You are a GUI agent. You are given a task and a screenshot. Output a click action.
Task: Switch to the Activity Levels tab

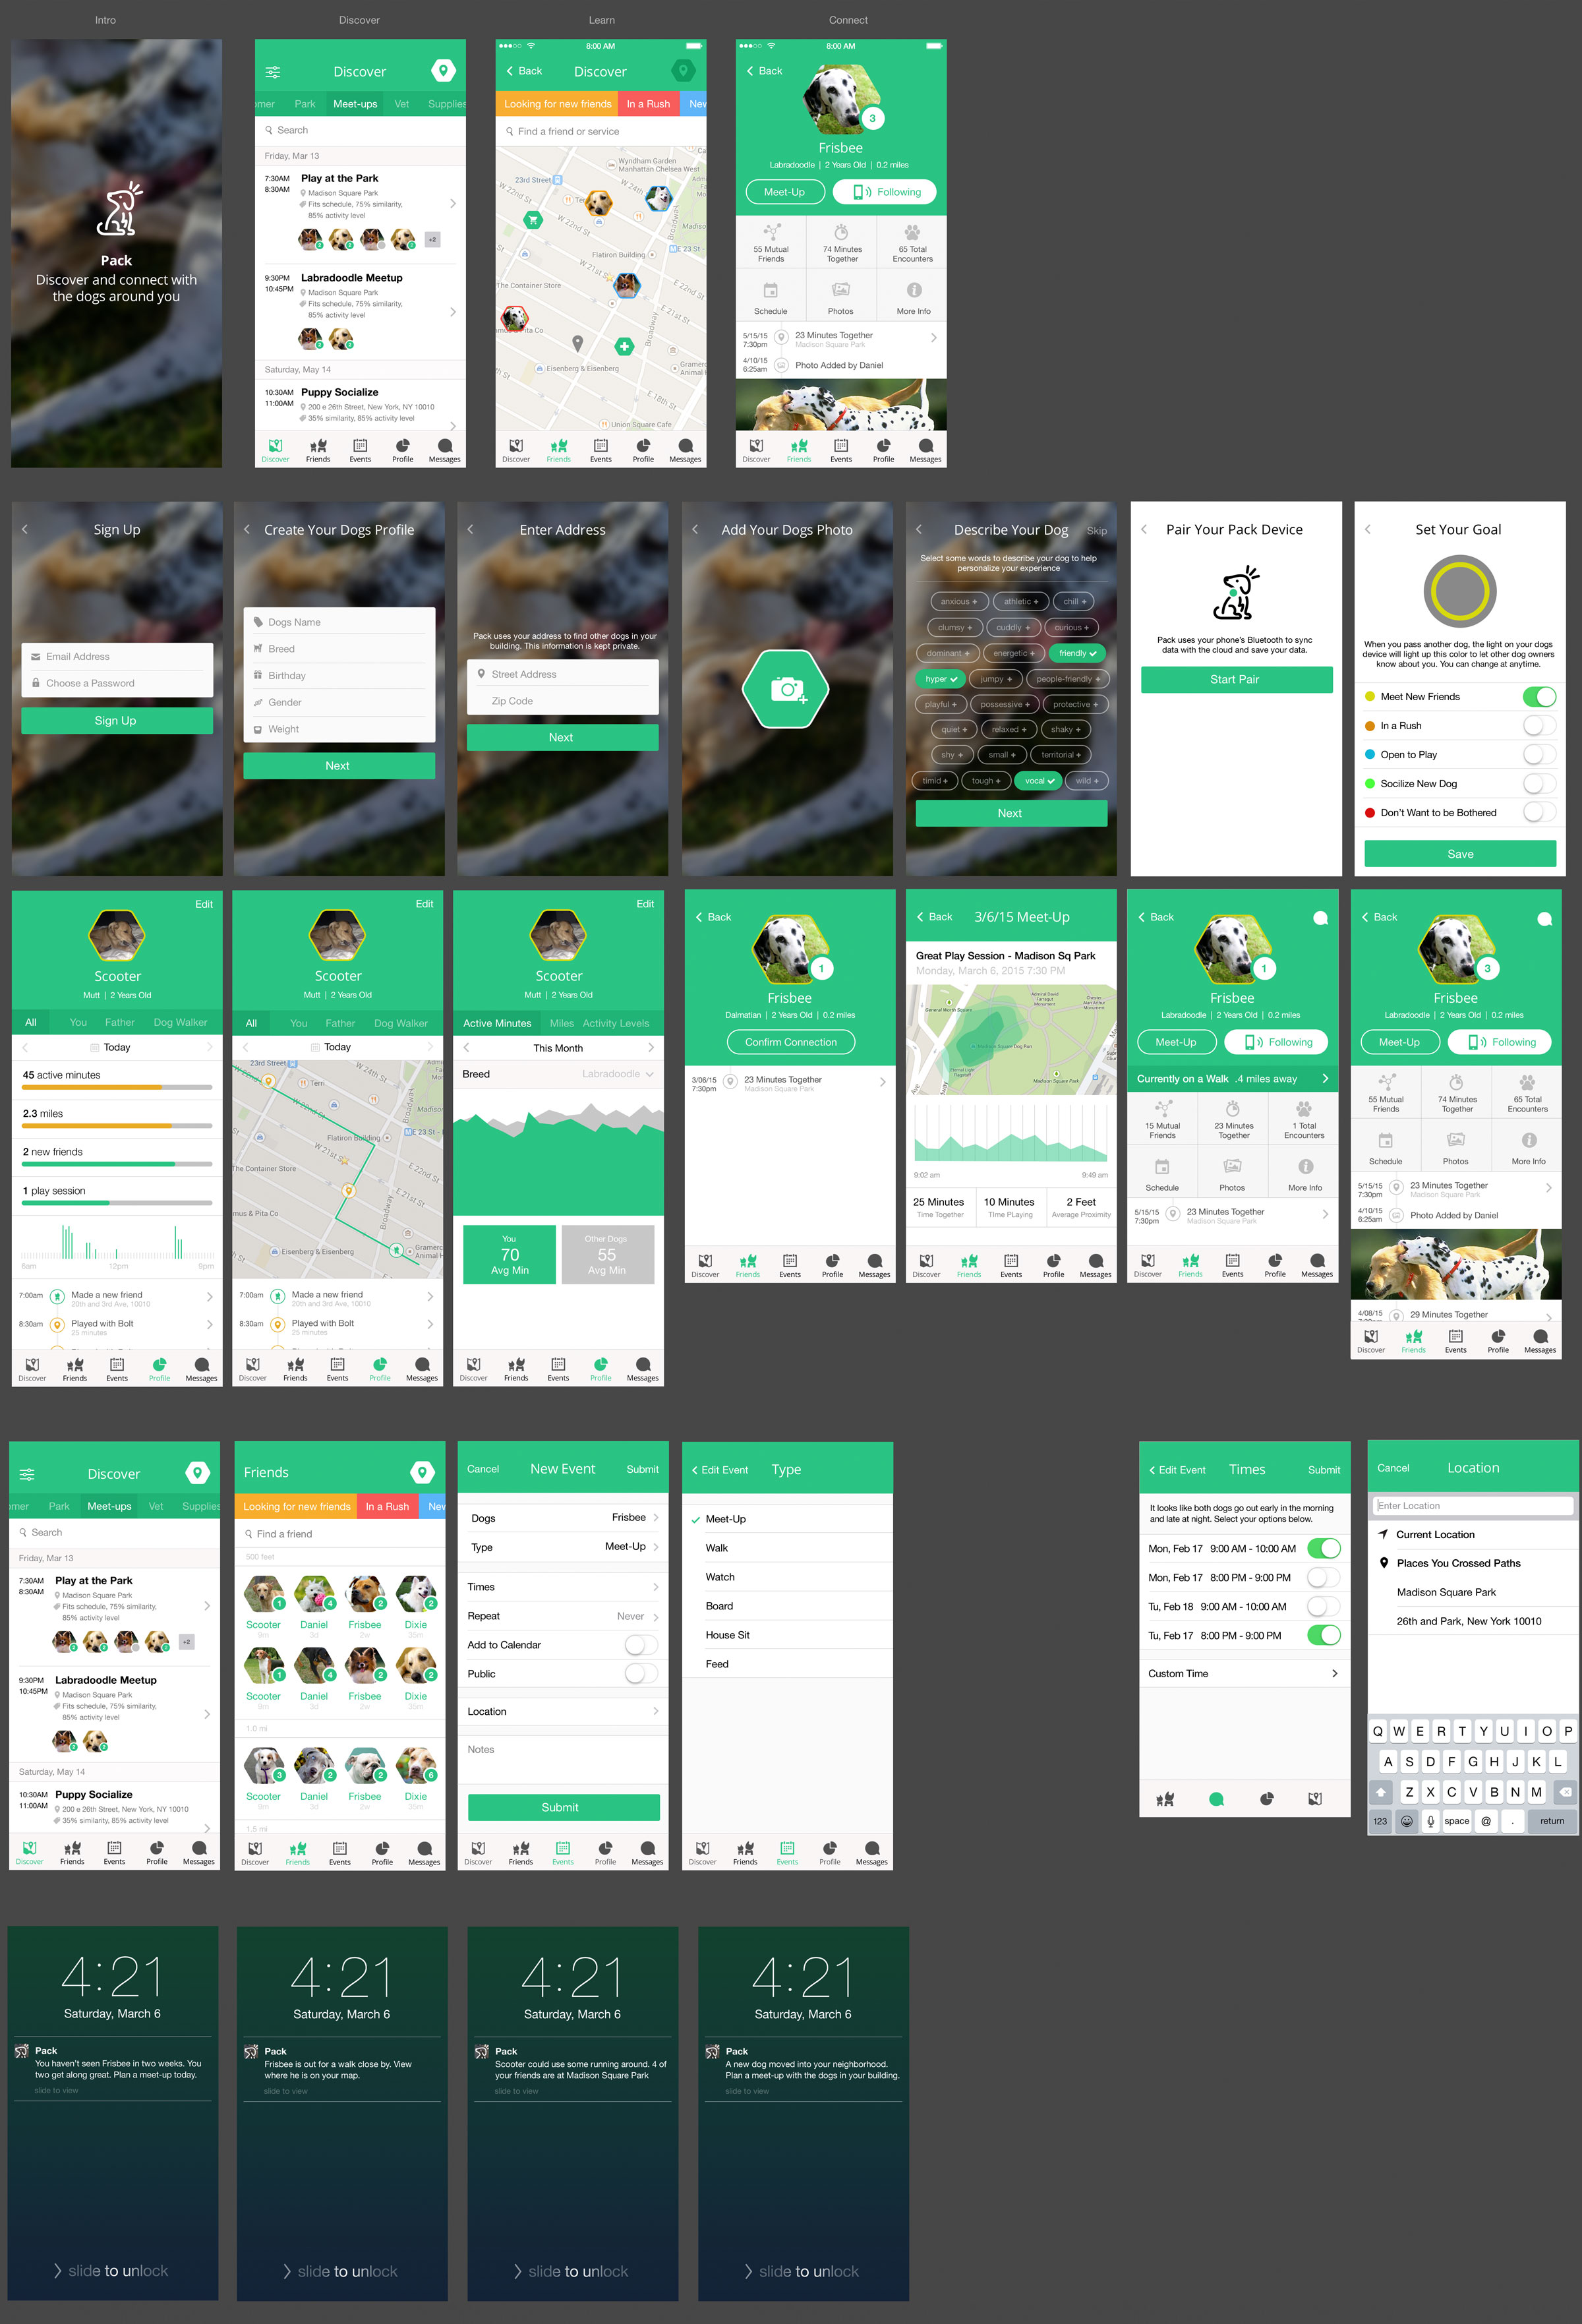tap(616, 1023)
